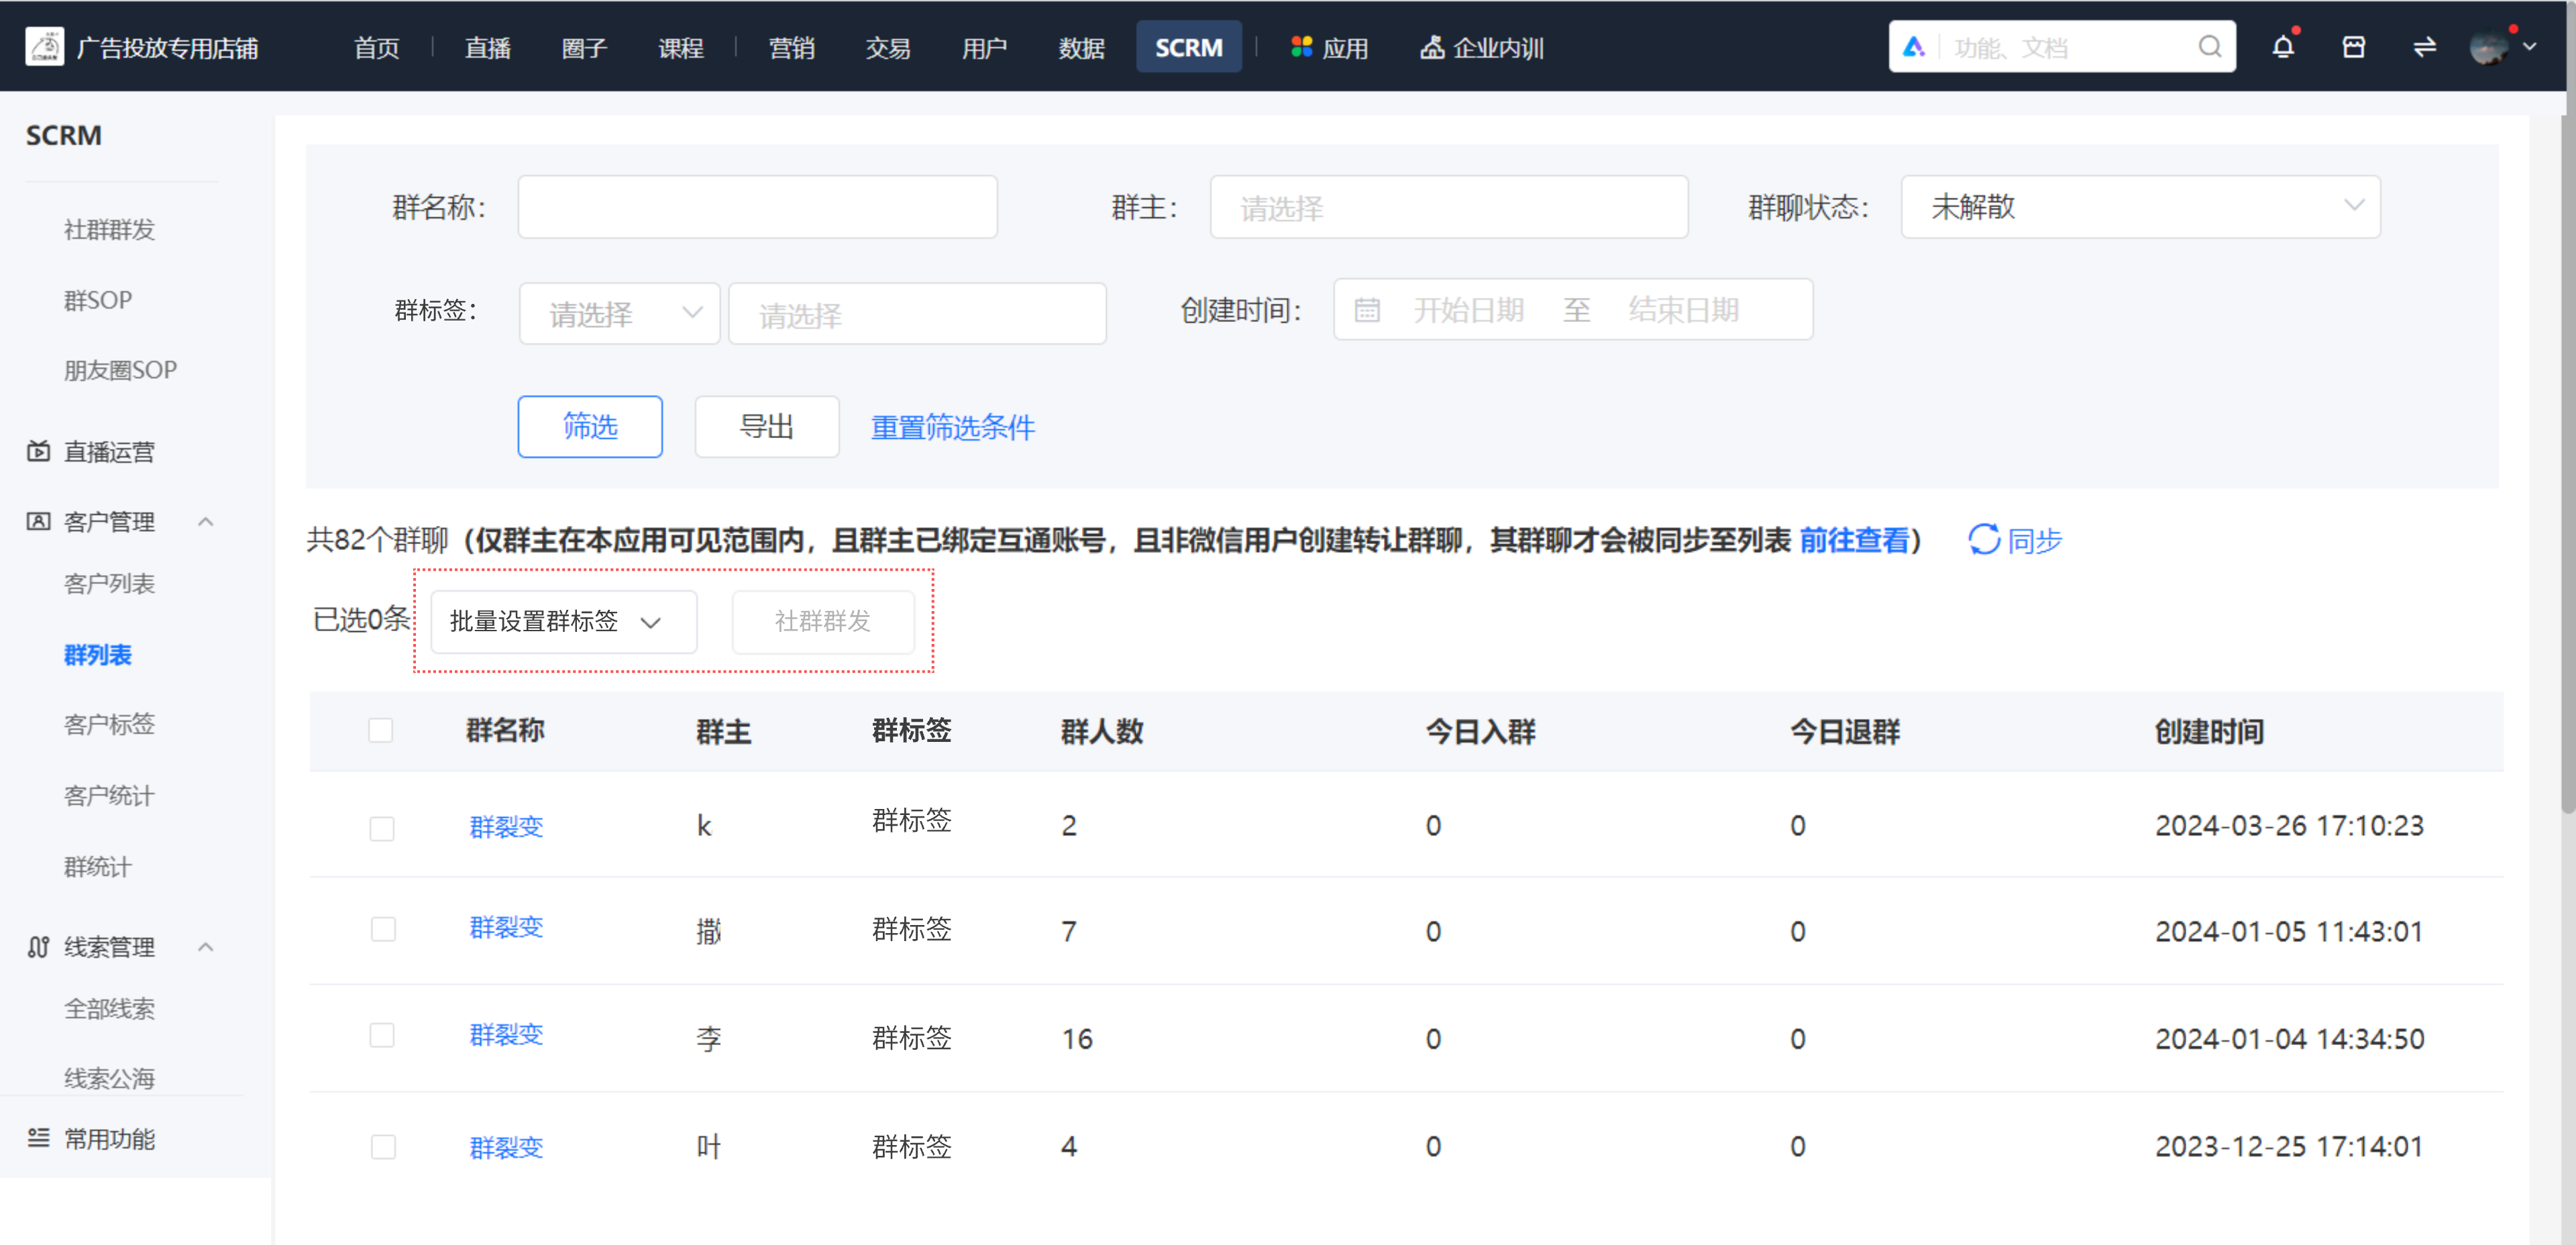Screen dimensions: 2576x1245
Task: Expand the avatar dropdown arrow
Action: pyautogui.click(x=2530, y=46)
